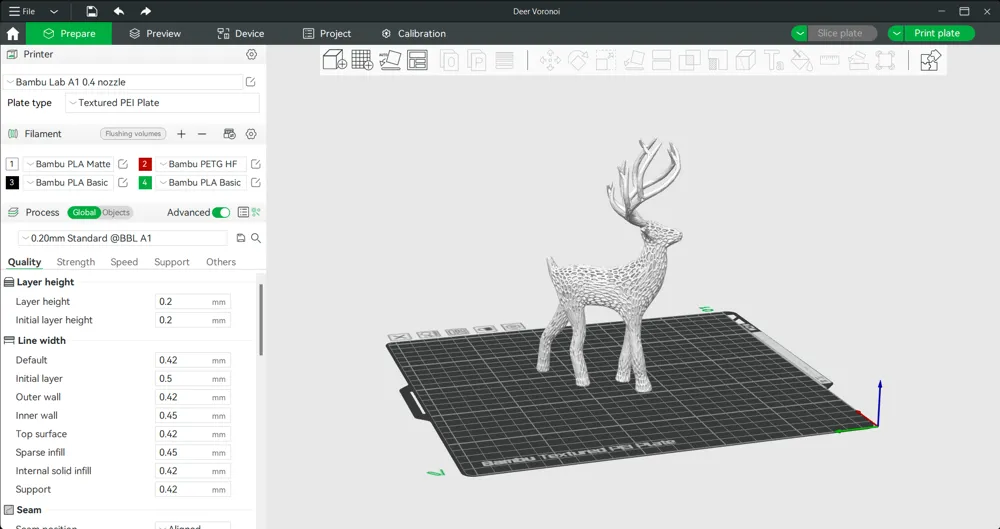1000x529 pixels.
Task: Switch the Process scope to Global
Action: [84, 212]
